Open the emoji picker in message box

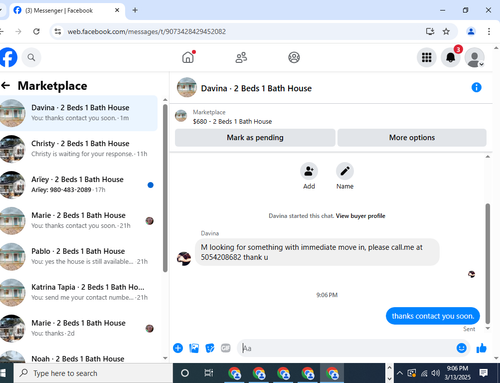tap(461, 348)
